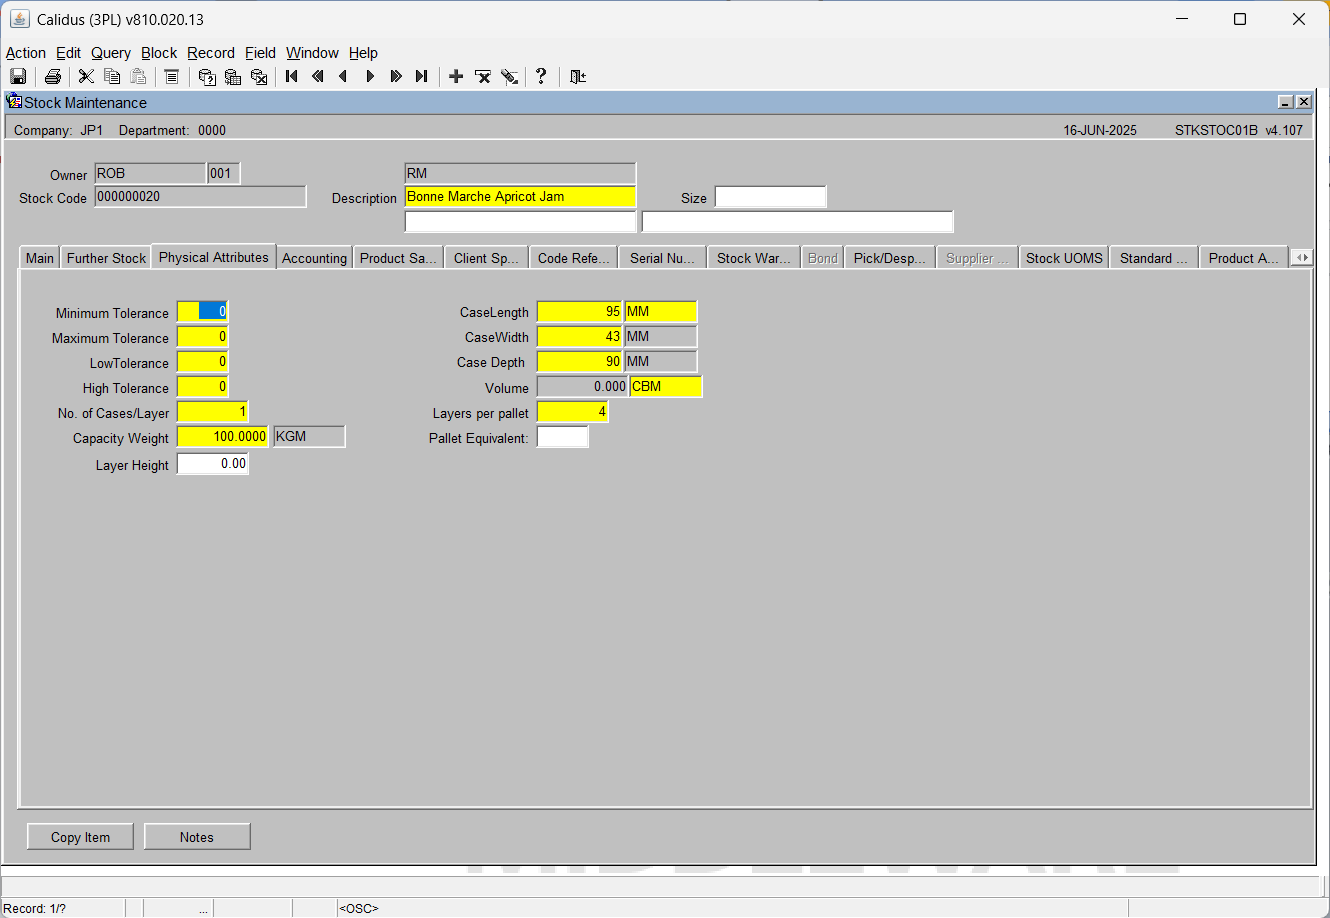Click the Layer Height field
The image size is (1330, 918).
click(213, 464)
